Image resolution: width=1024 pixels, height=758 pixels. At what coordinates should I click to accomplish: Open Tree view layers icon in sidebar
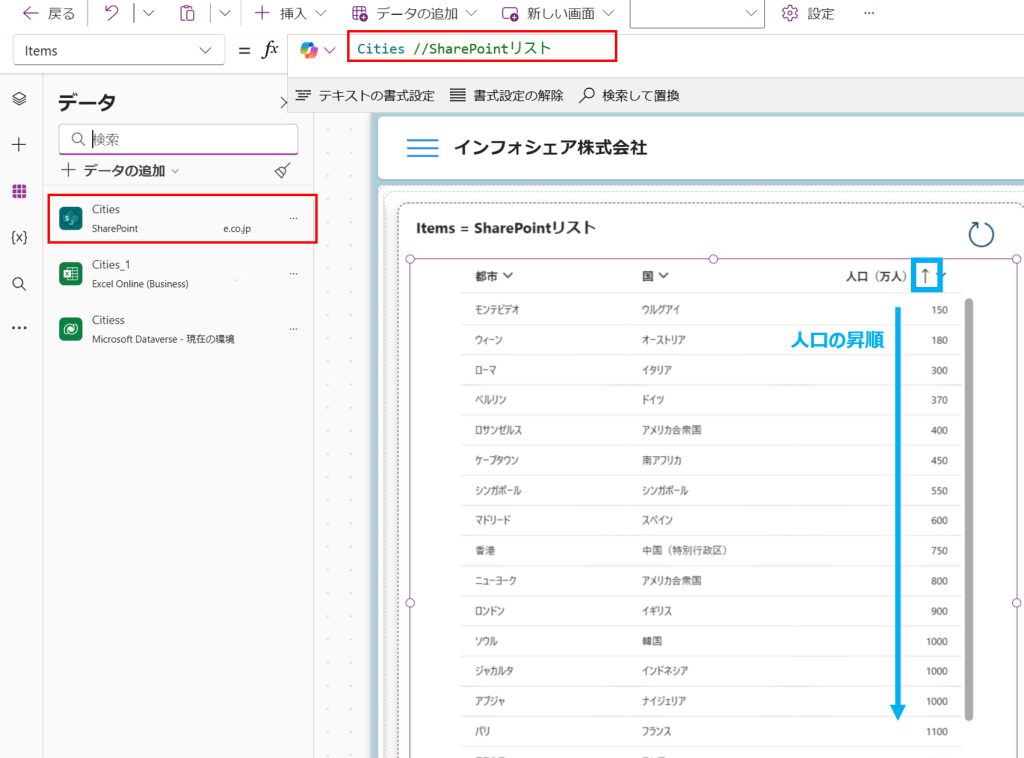click(x=19, y=99)
